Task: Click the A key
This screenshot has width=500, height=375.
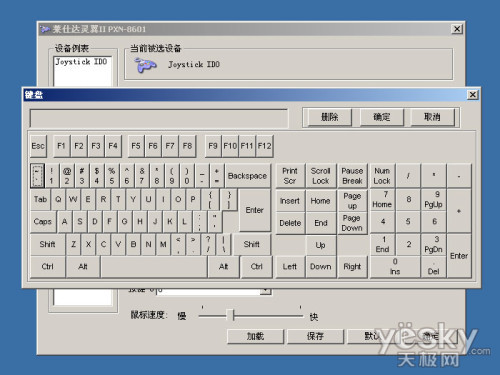Action: click(65, 222)
